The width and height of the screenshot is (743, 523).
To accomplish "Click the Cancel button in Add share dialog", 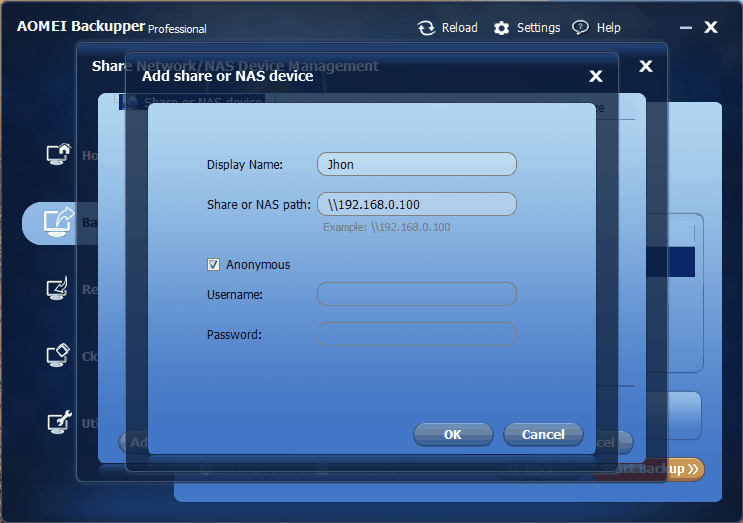I will coord(543,434).
